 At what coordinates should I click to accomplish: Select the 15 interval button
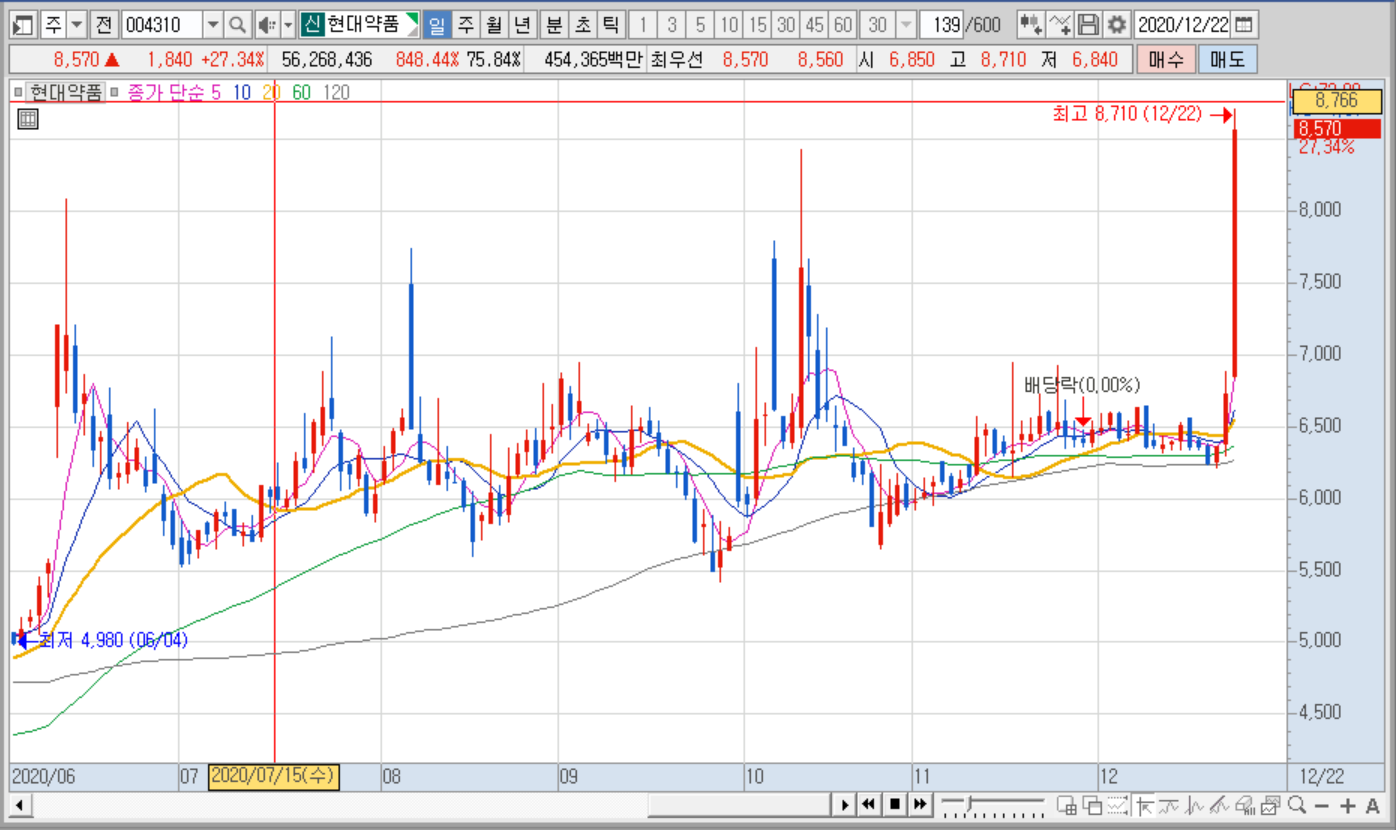(x=758, y=25)
